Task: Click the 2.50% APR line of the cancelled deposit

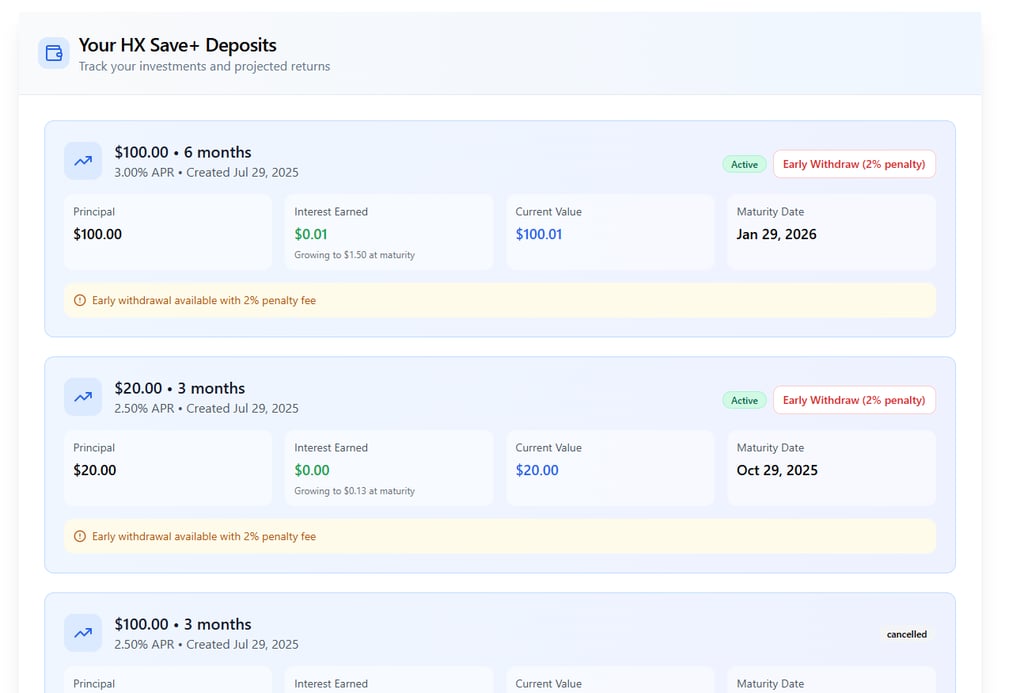Action: click(x=206, y=644)
